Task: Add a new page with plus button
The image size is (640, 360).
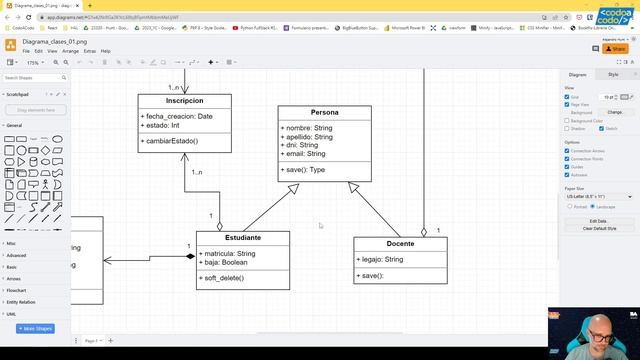Action: 111,340
